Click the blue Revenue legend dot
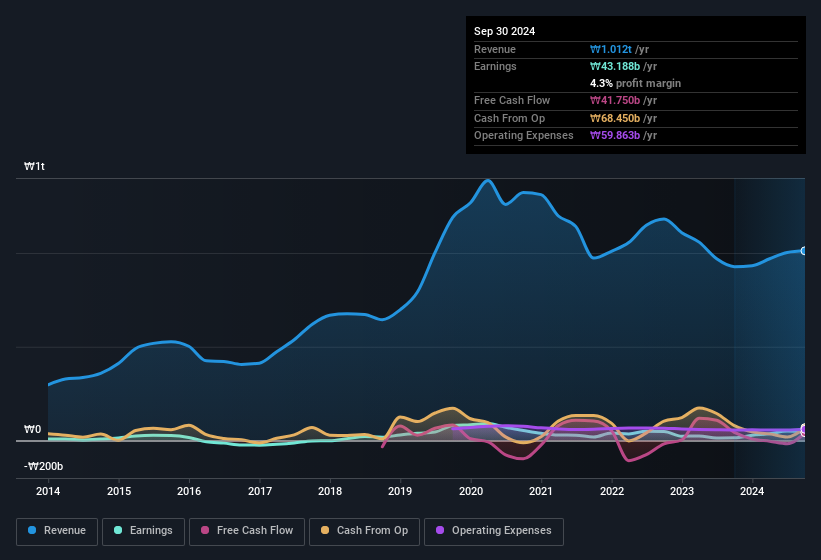Image resolution: width=821 pixels, height=560 pixels. pos(32,530)
